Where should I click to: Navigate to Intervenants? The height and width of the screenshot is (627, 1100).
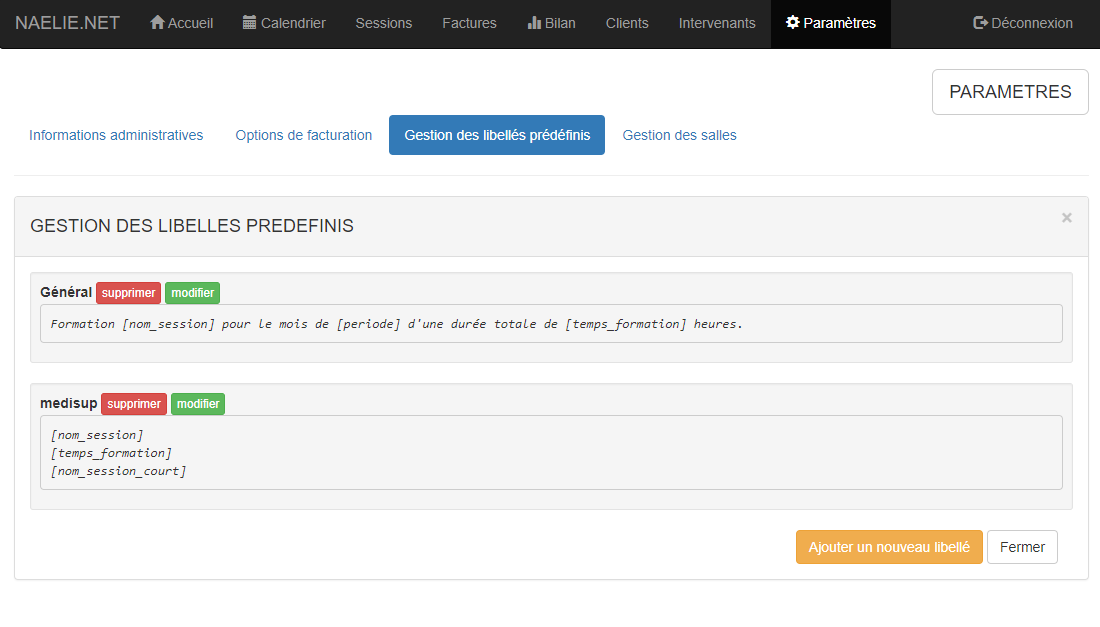[x=717, y=23]
